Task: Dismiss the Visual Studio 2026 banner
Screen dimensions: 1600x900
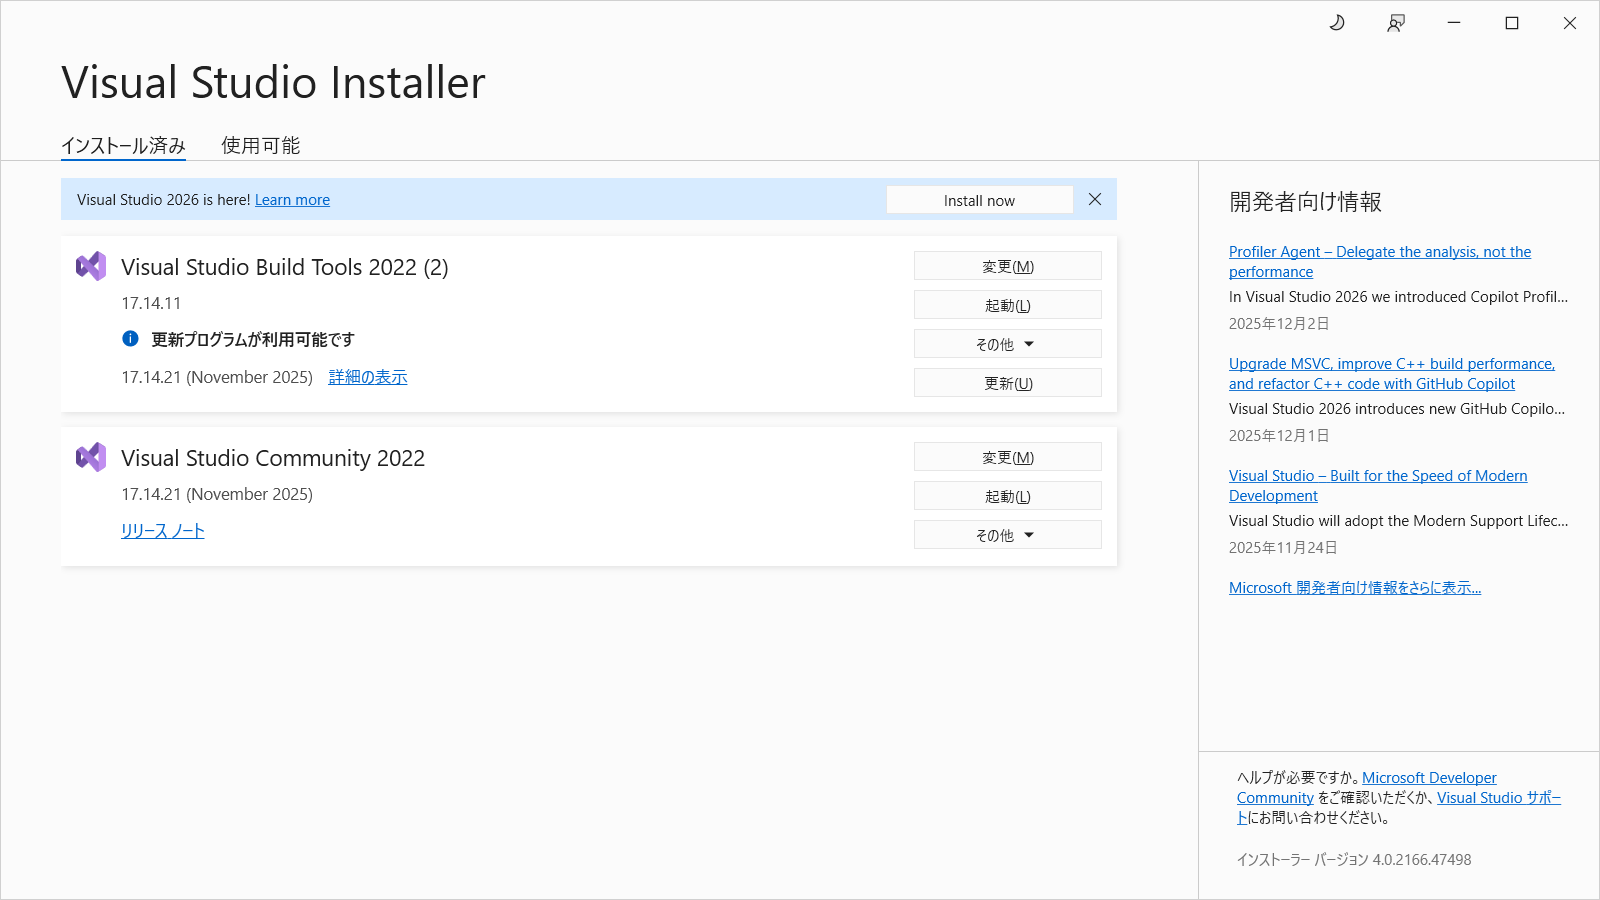Action: pos(1095,200)
